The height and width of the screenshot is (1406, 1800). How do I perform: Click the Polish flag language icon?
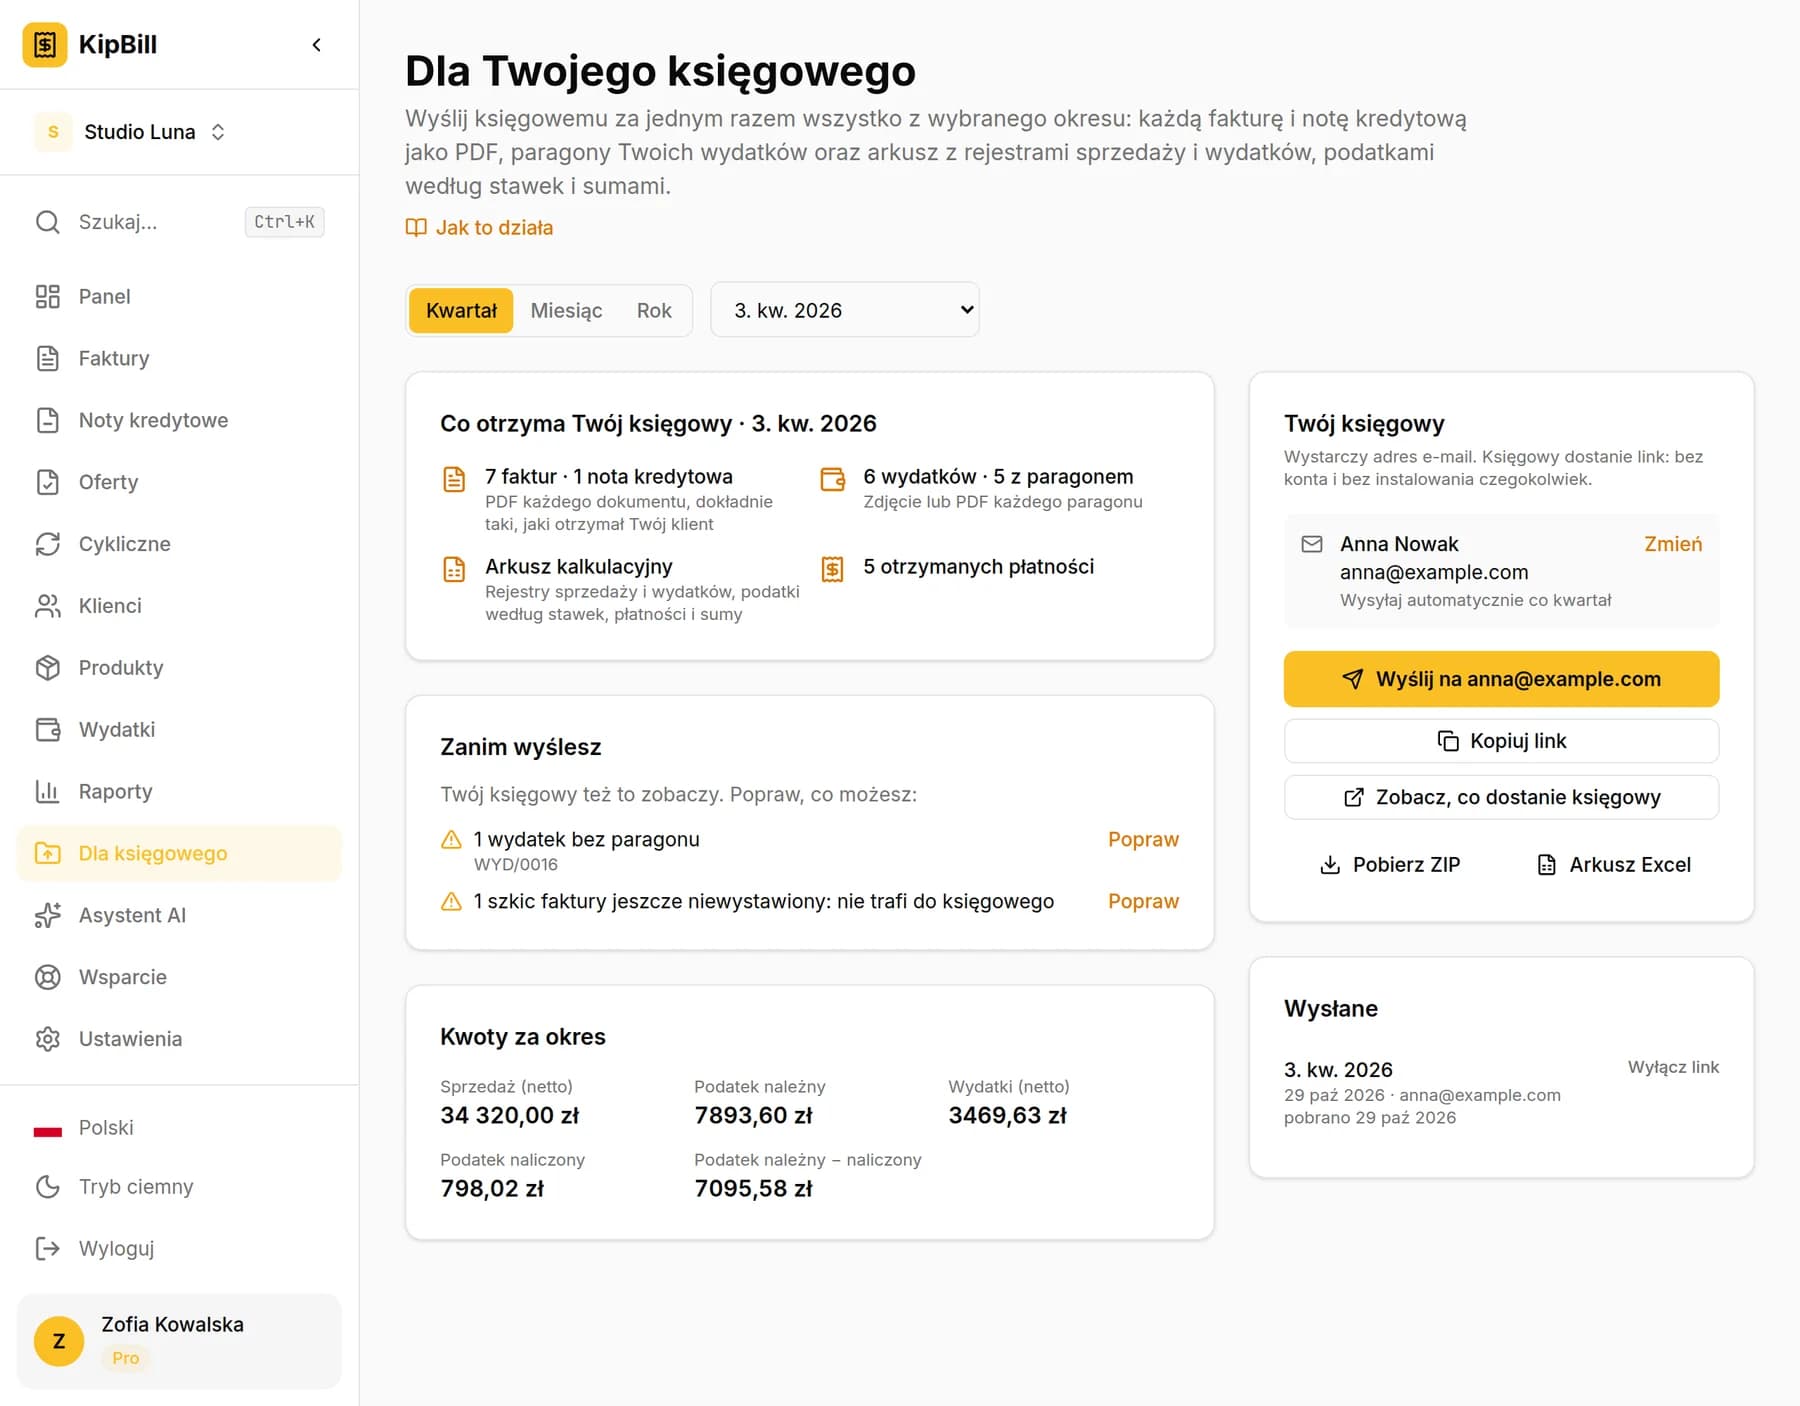(x=48, y=1129)
